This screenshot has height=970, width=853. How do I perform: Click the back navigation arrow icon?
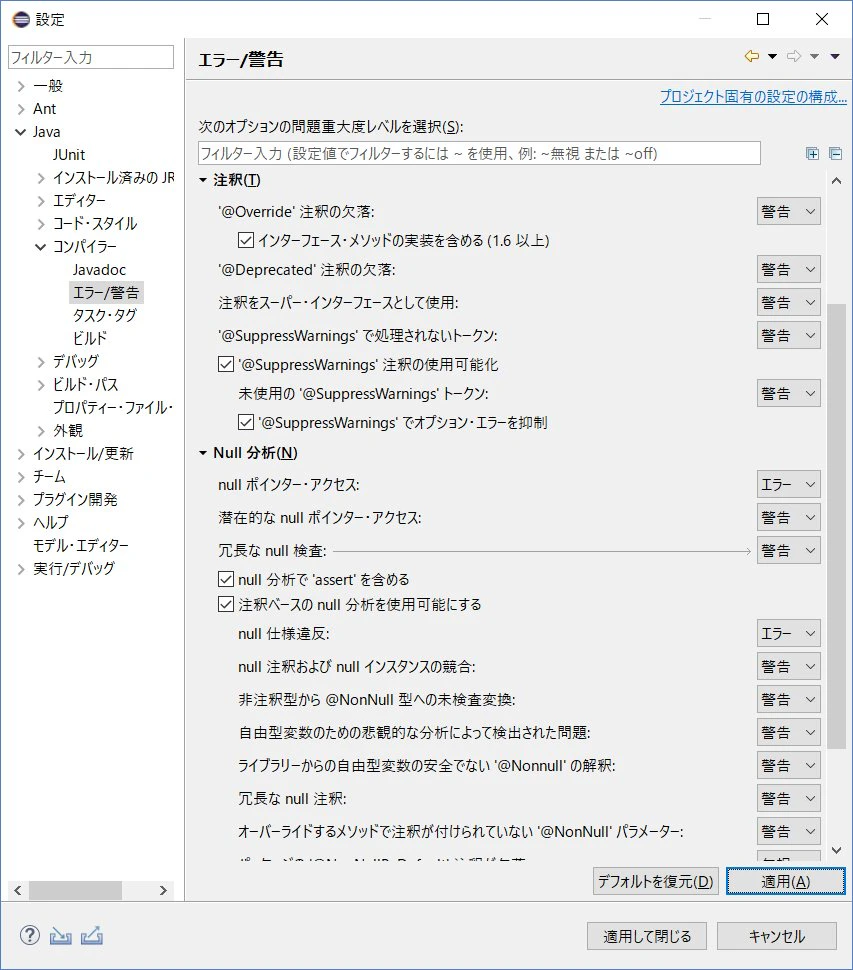tap(752, 56)
